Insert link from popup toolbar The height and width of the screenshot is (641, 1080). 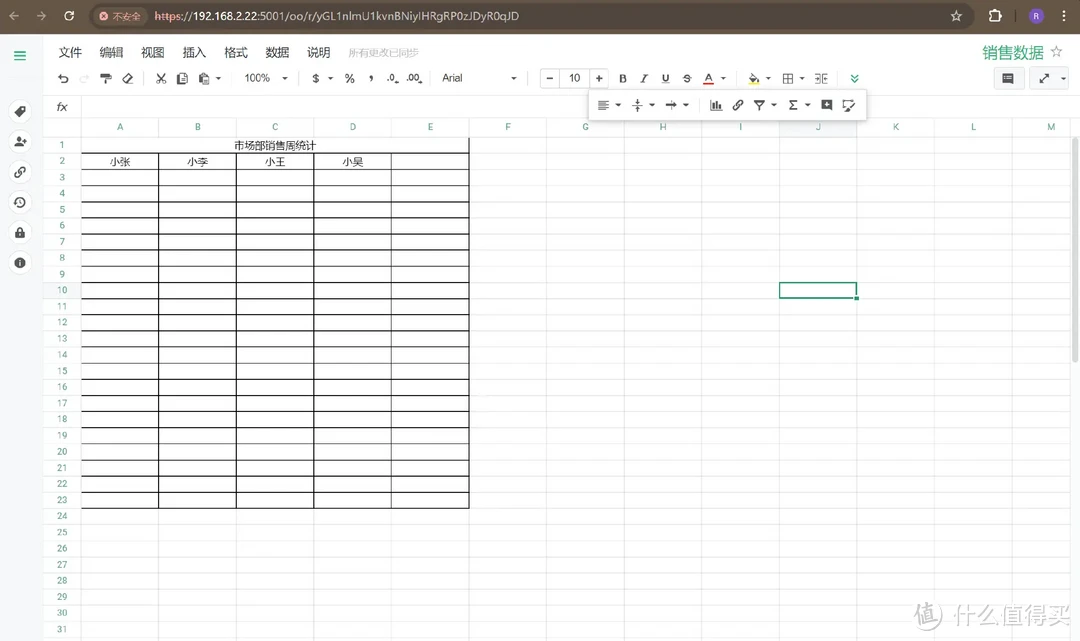click(x=738, y=105)
